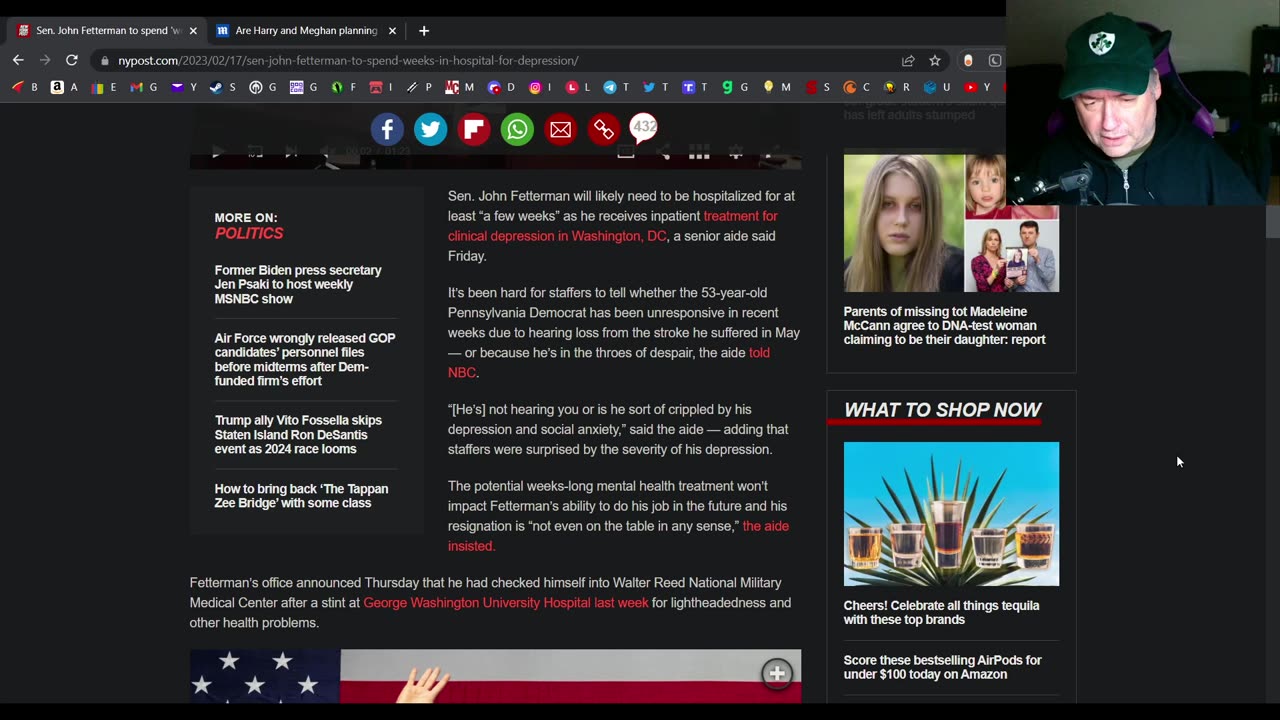
Task: Open the bestselling AirPods deal link
Action: [942, 667]
